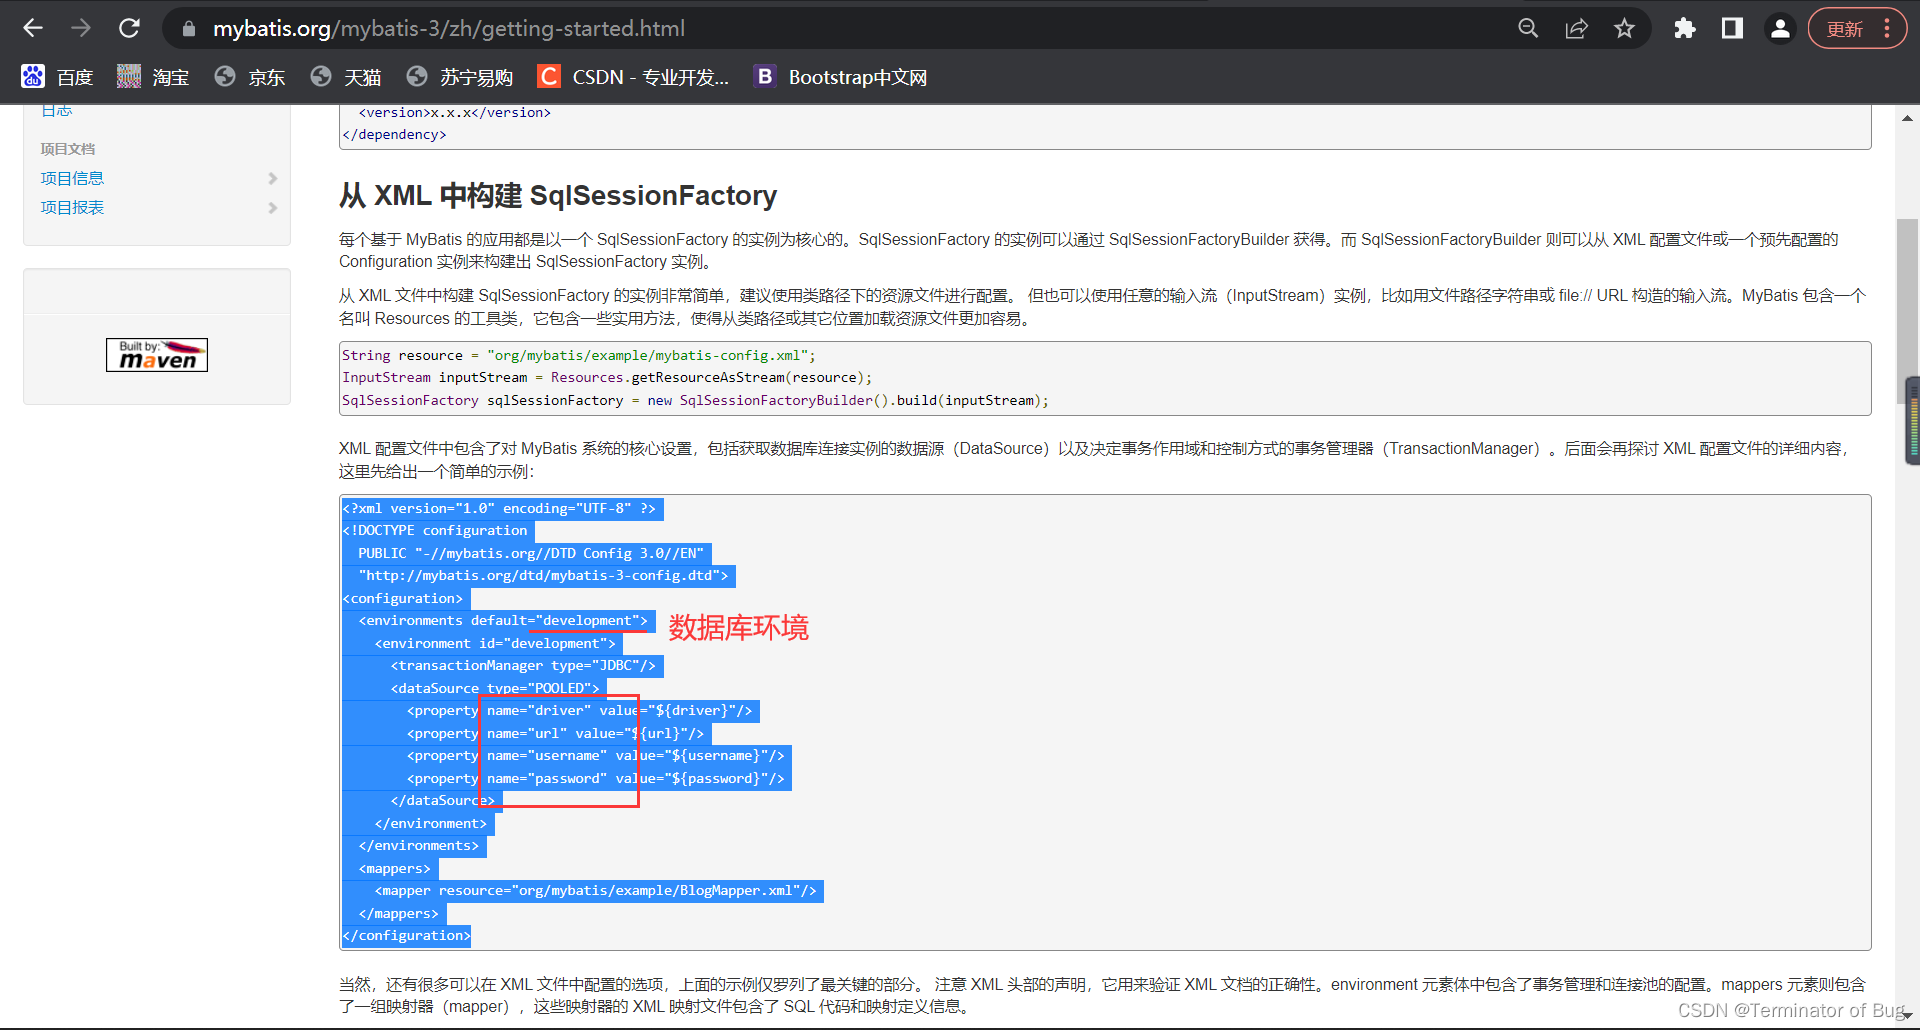Open the 百度 bookmark
The width and height of the screenshot is (1920, 1030).
[57, 77]
